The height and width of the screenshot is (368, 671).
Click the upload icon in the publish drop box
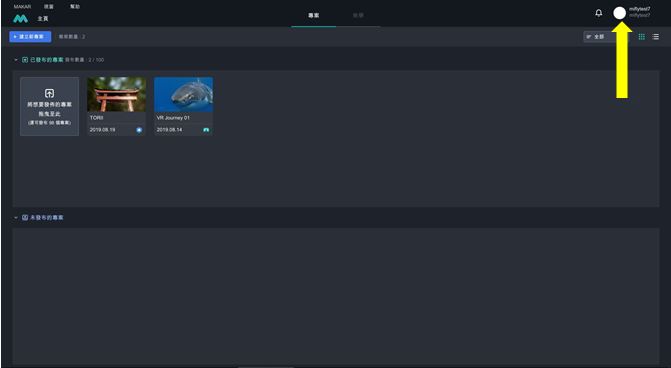[x=50, y=93]
